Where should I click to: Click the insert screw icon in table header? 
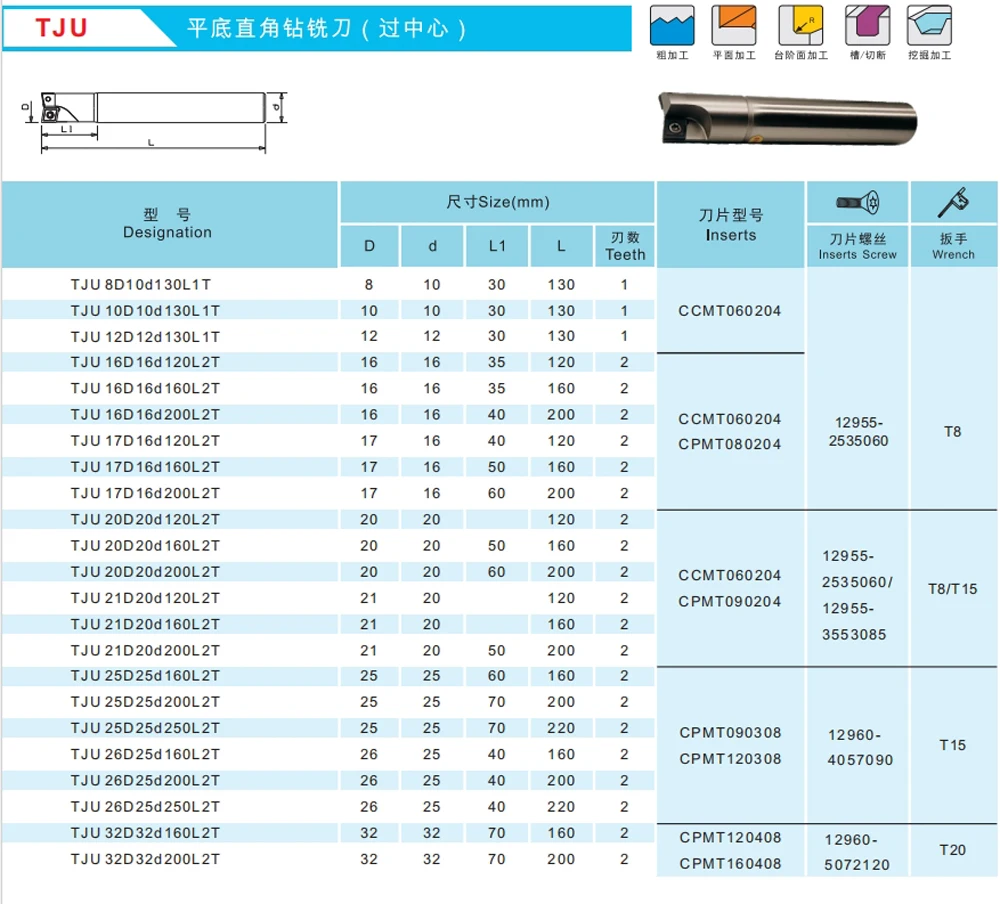[858, 203]
